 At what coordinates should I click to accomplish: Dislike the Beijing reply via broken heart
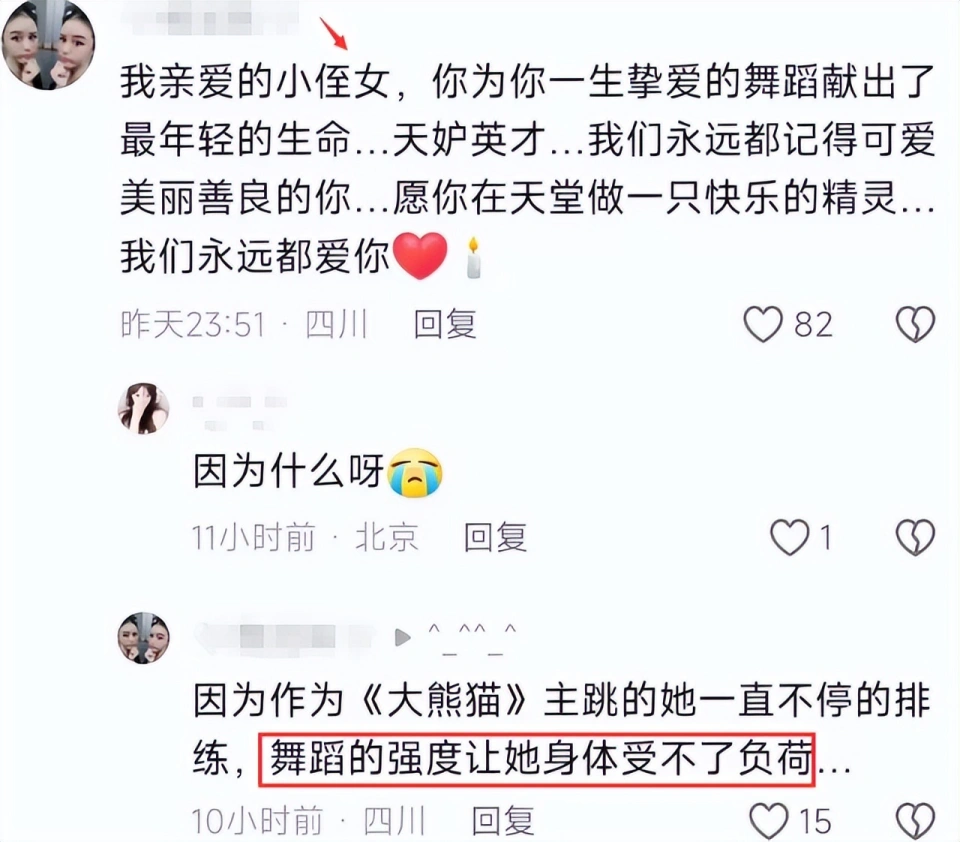(916, 537)
